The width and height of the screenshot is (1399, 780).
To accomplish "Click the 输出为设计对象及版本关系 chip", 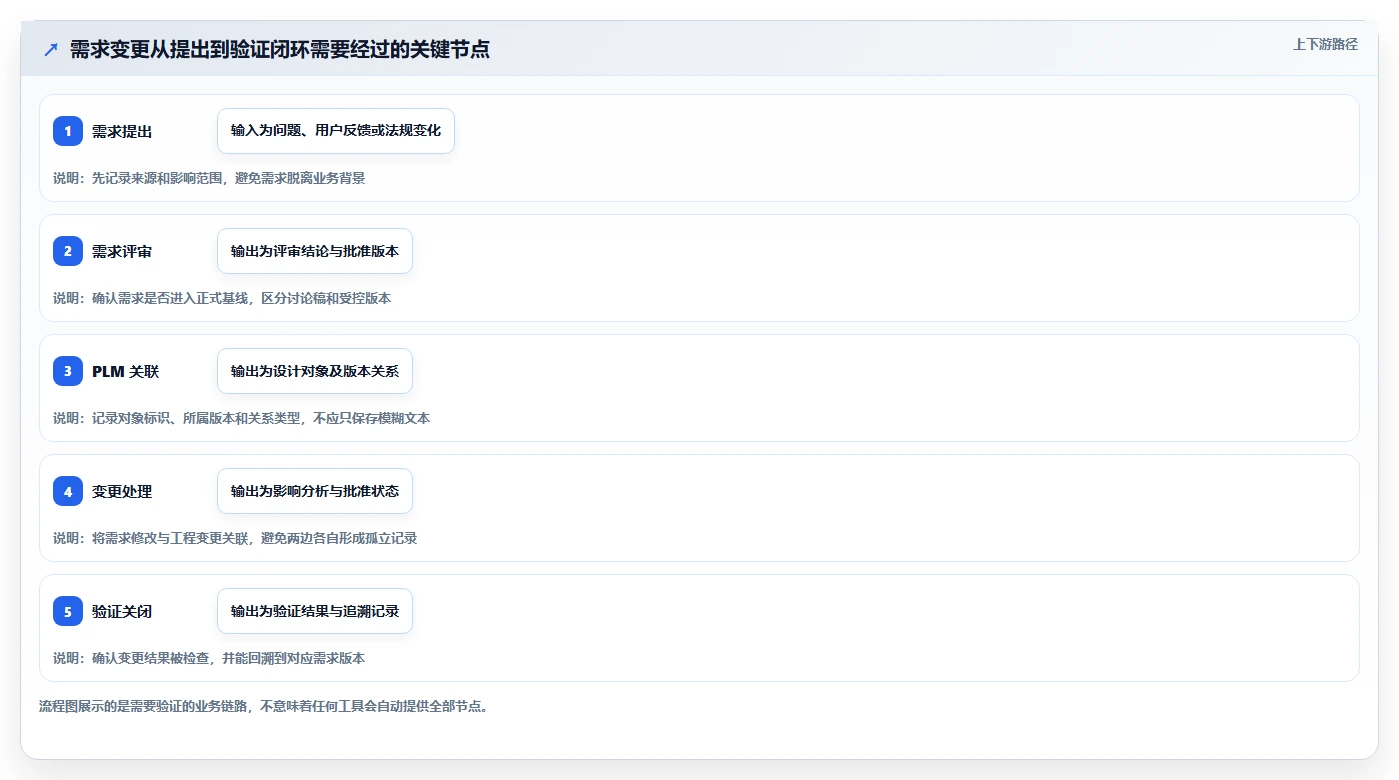I will pos(315,371).
